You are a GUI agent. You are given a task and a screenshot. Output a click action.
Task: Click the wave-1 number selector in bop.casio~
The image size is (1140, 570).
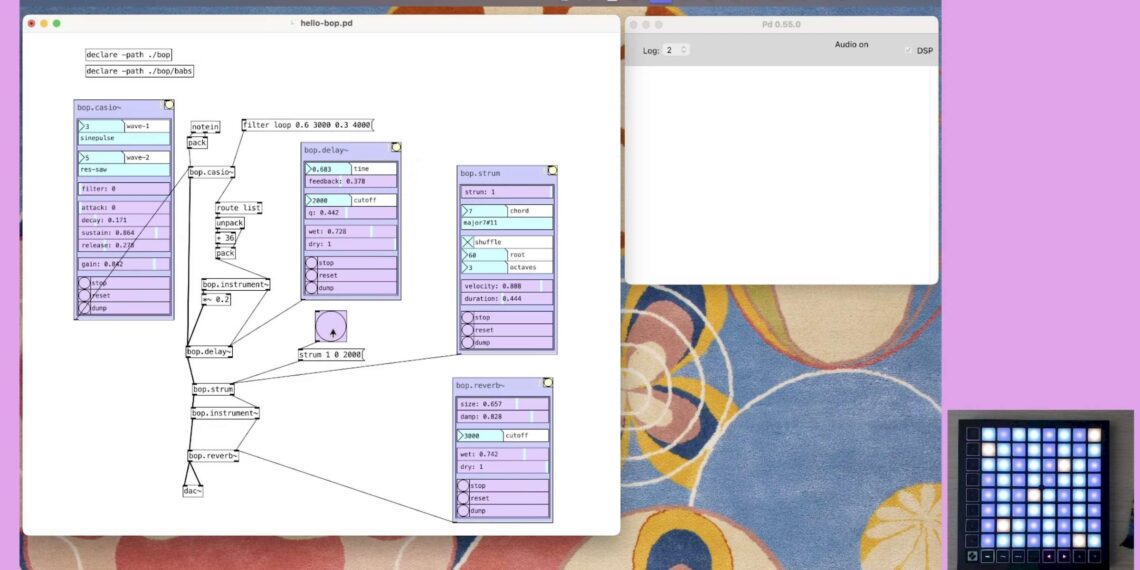(101, 127)
